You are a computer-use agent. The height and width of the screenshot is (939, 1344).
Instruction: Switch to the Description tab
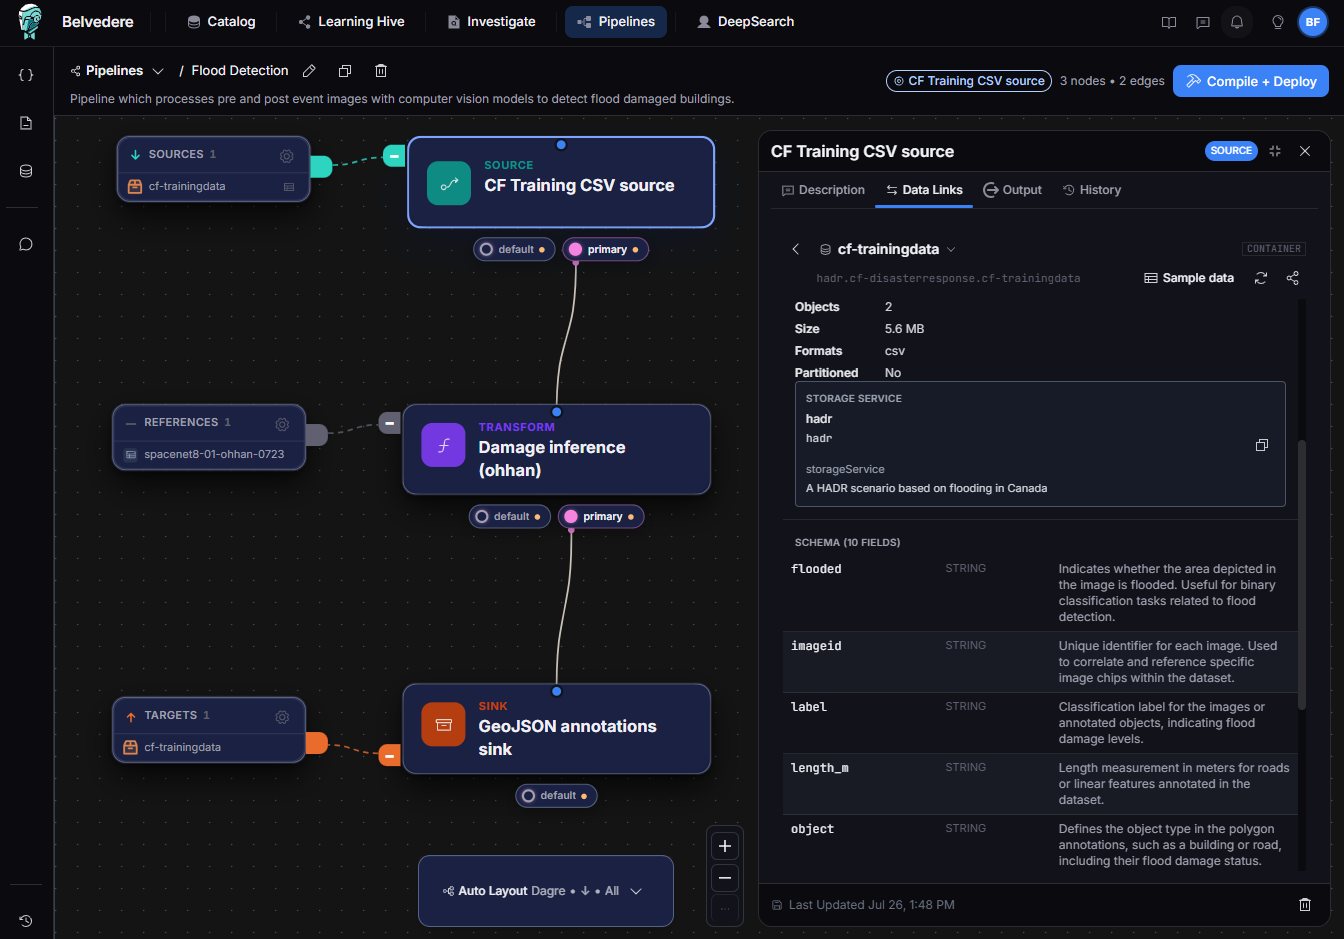pyautogui.click(x=823, y=190)
